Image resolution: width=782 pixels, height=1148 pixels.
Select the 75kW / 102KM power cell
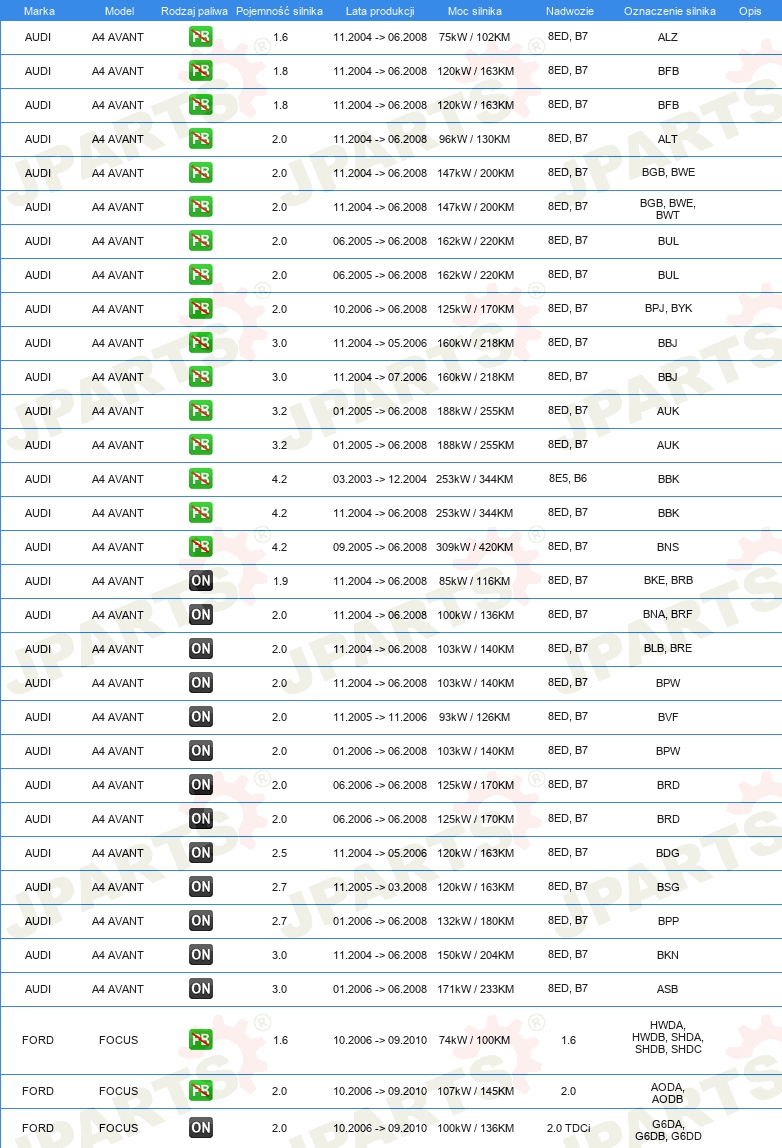[474, 37]
